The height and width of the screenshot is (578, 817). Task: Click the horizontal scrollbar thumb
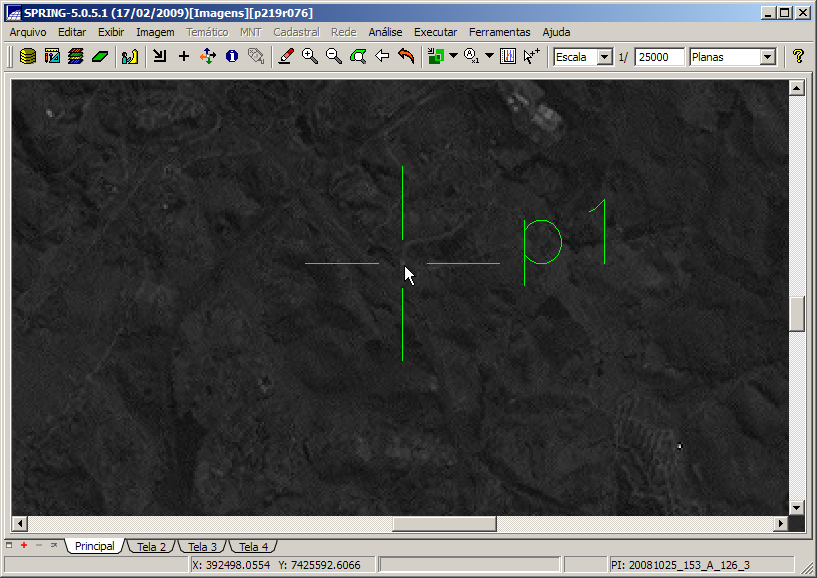tap(444, 524)
